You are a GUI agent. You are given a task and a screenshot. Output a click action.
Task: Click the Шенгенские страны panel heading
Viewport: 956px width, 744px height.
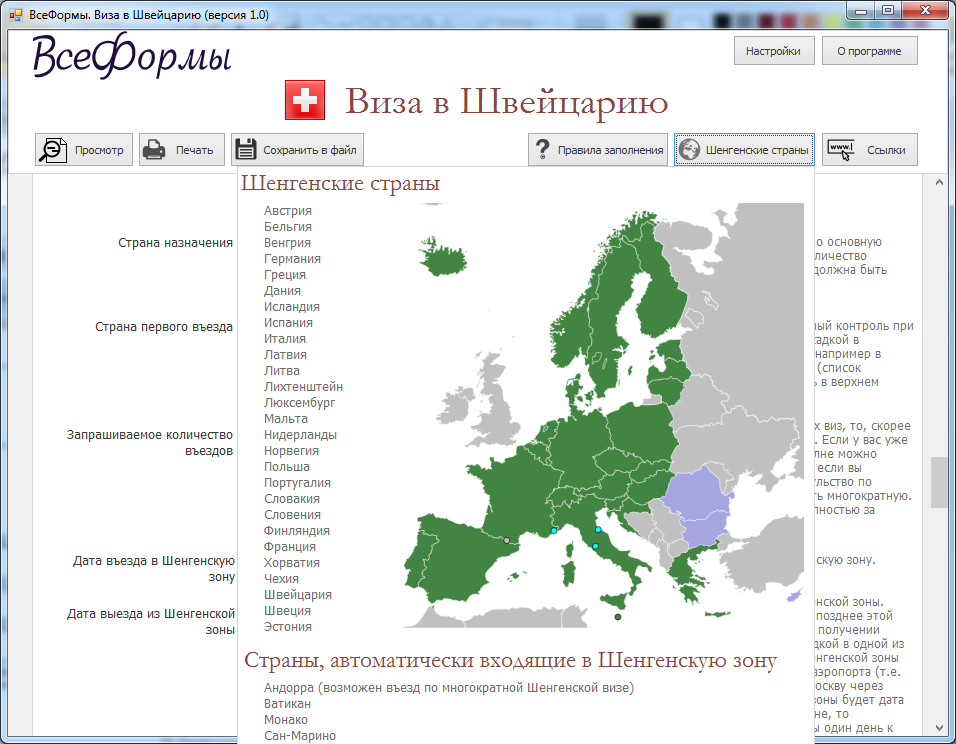coord(340,183)
